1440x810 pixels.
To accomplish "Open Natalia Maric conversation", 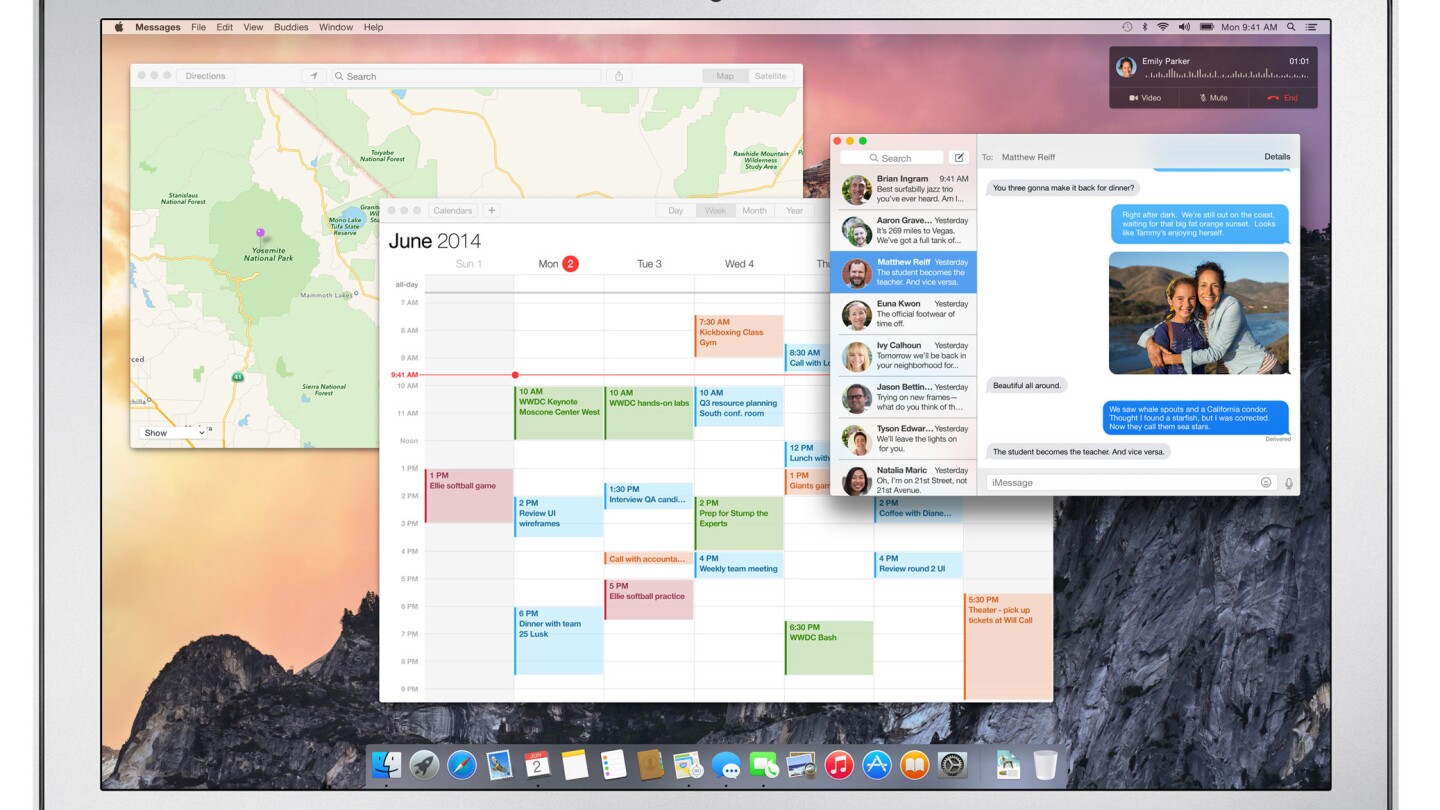I will coord(903,480).
